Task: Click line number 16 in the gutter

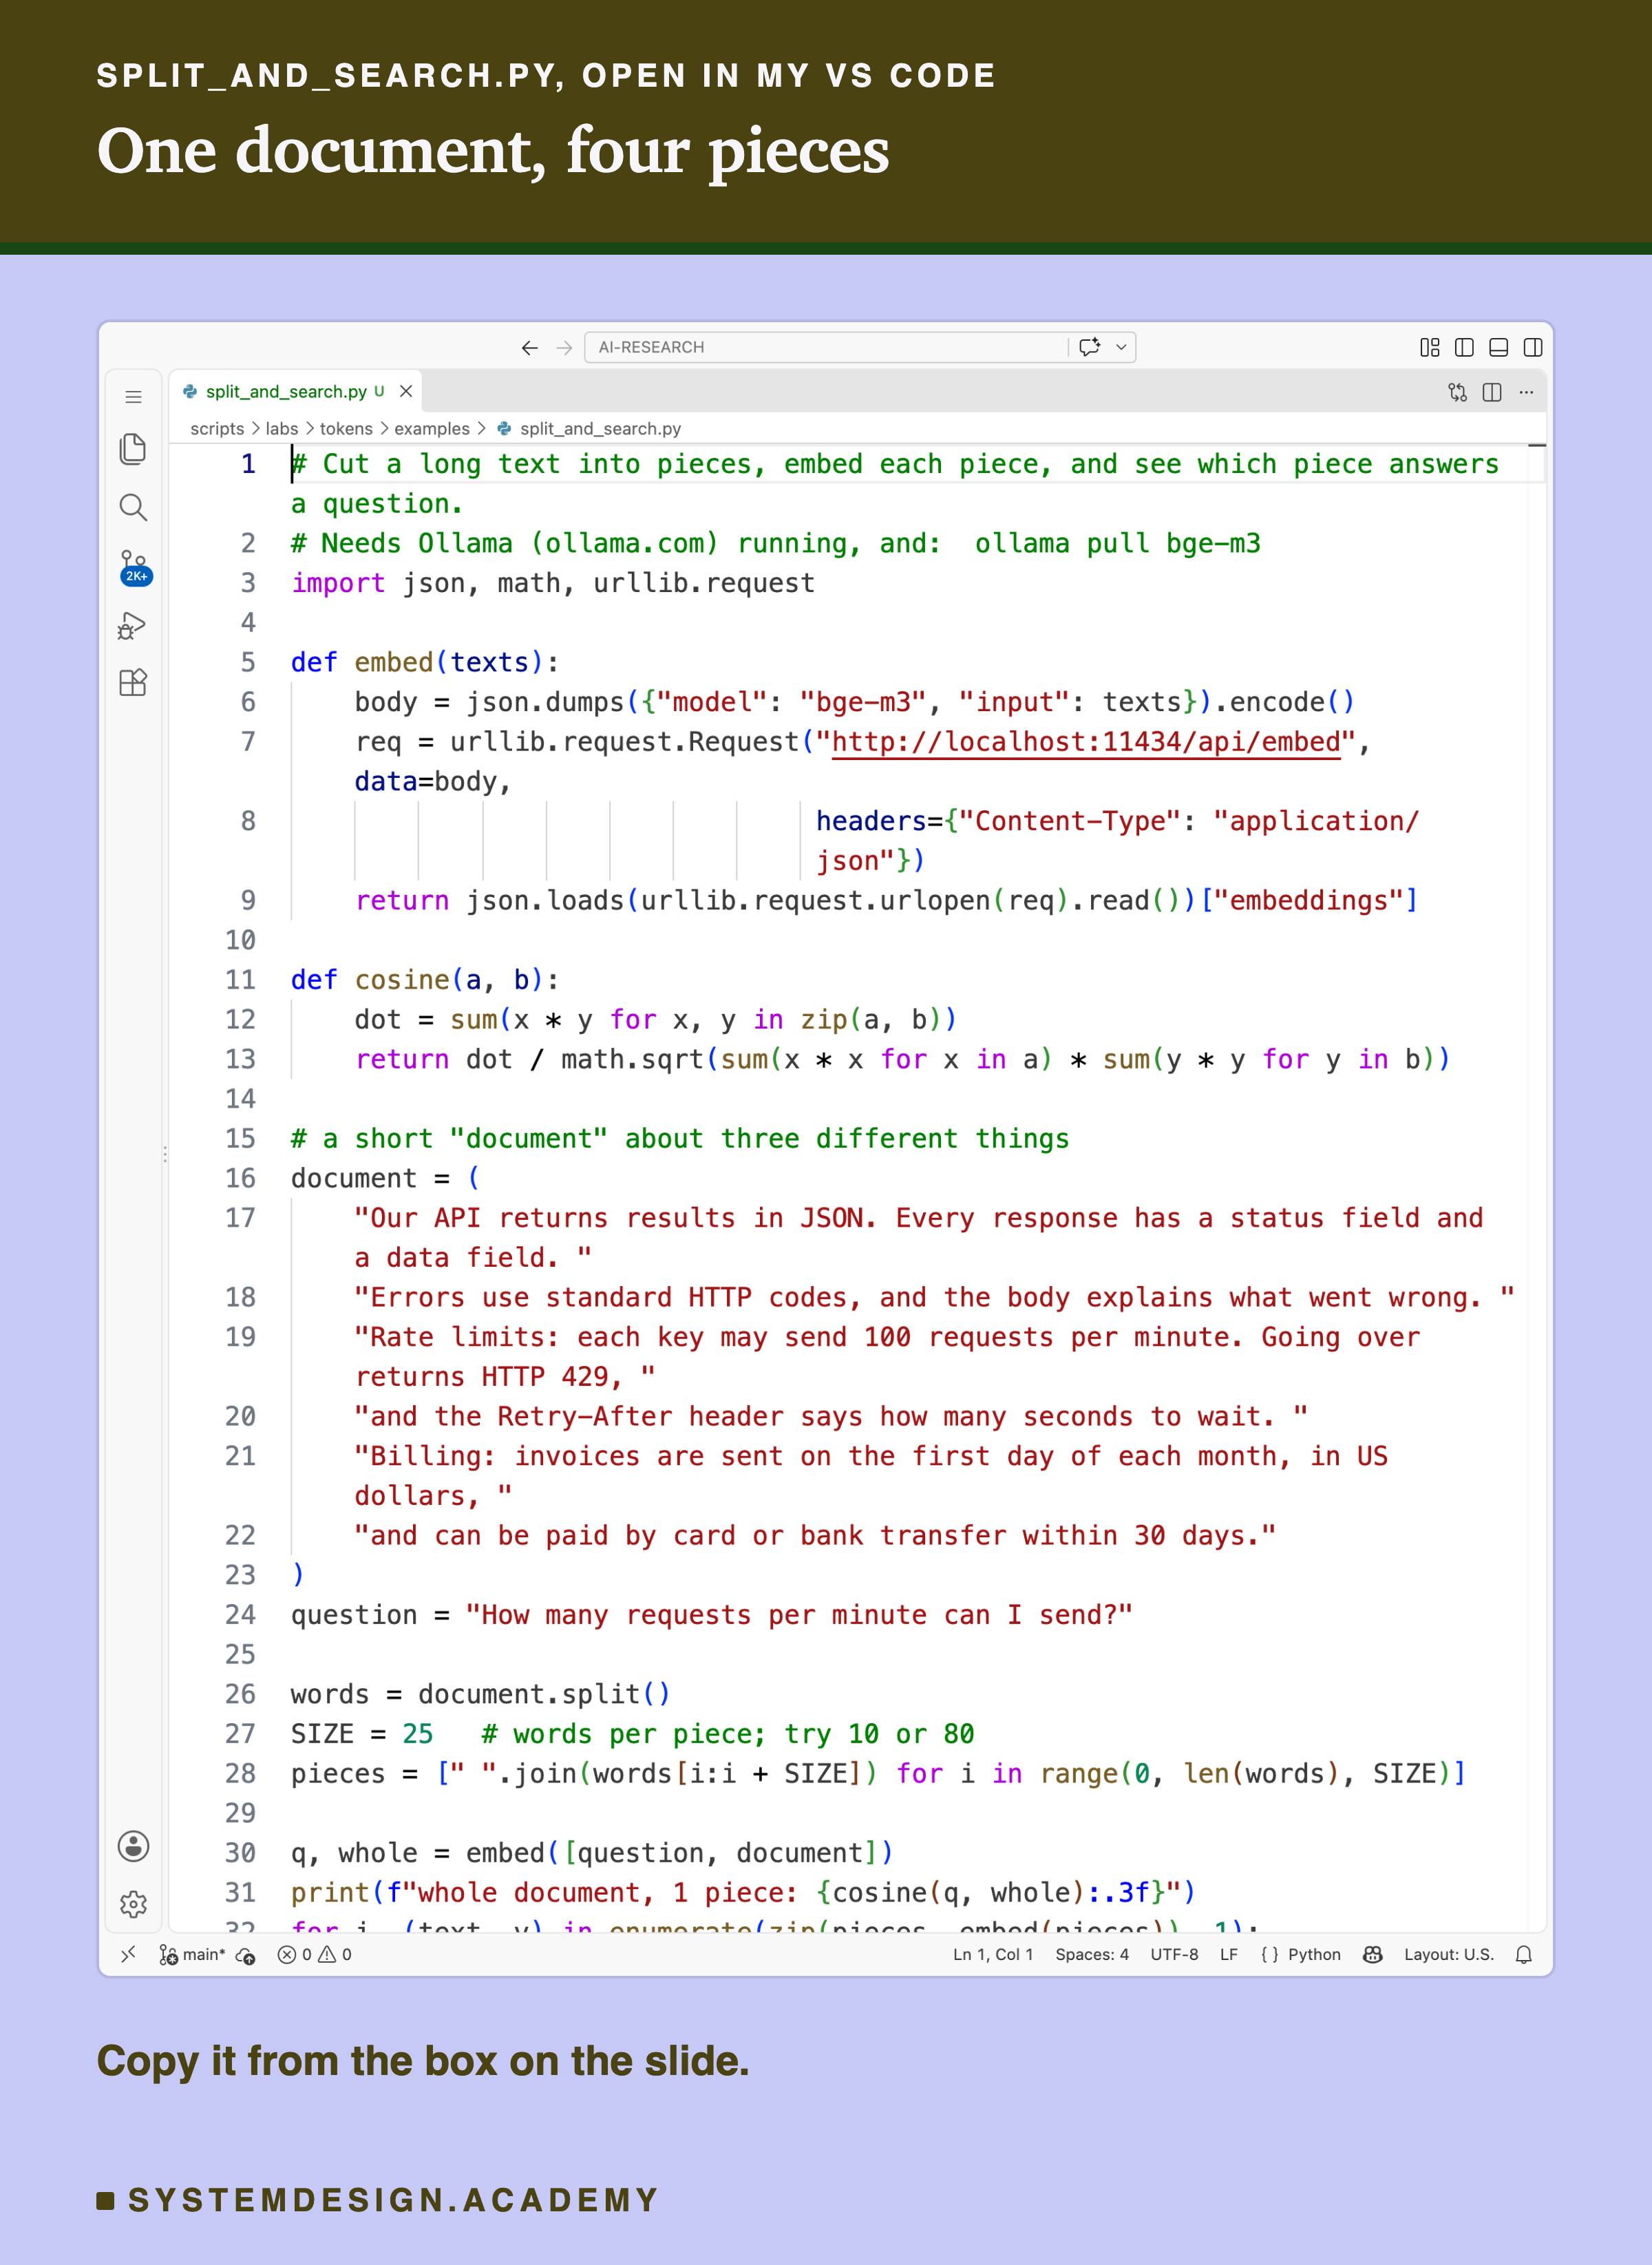Action: (x=240, y=1178)
